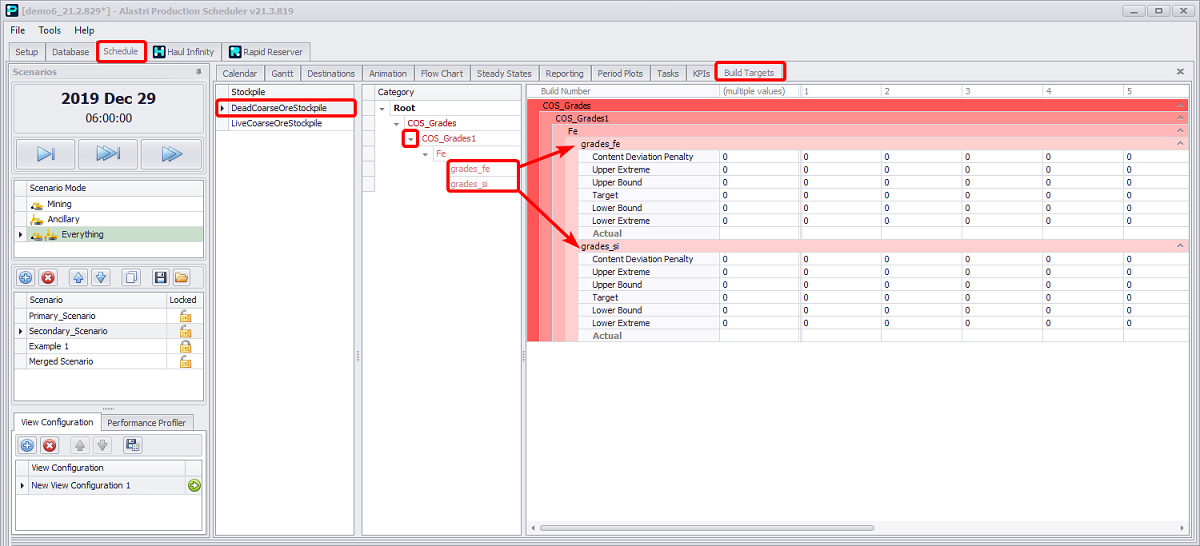Open the Animation tab
Screen dimensions: 1200x546
coord(388,73)
